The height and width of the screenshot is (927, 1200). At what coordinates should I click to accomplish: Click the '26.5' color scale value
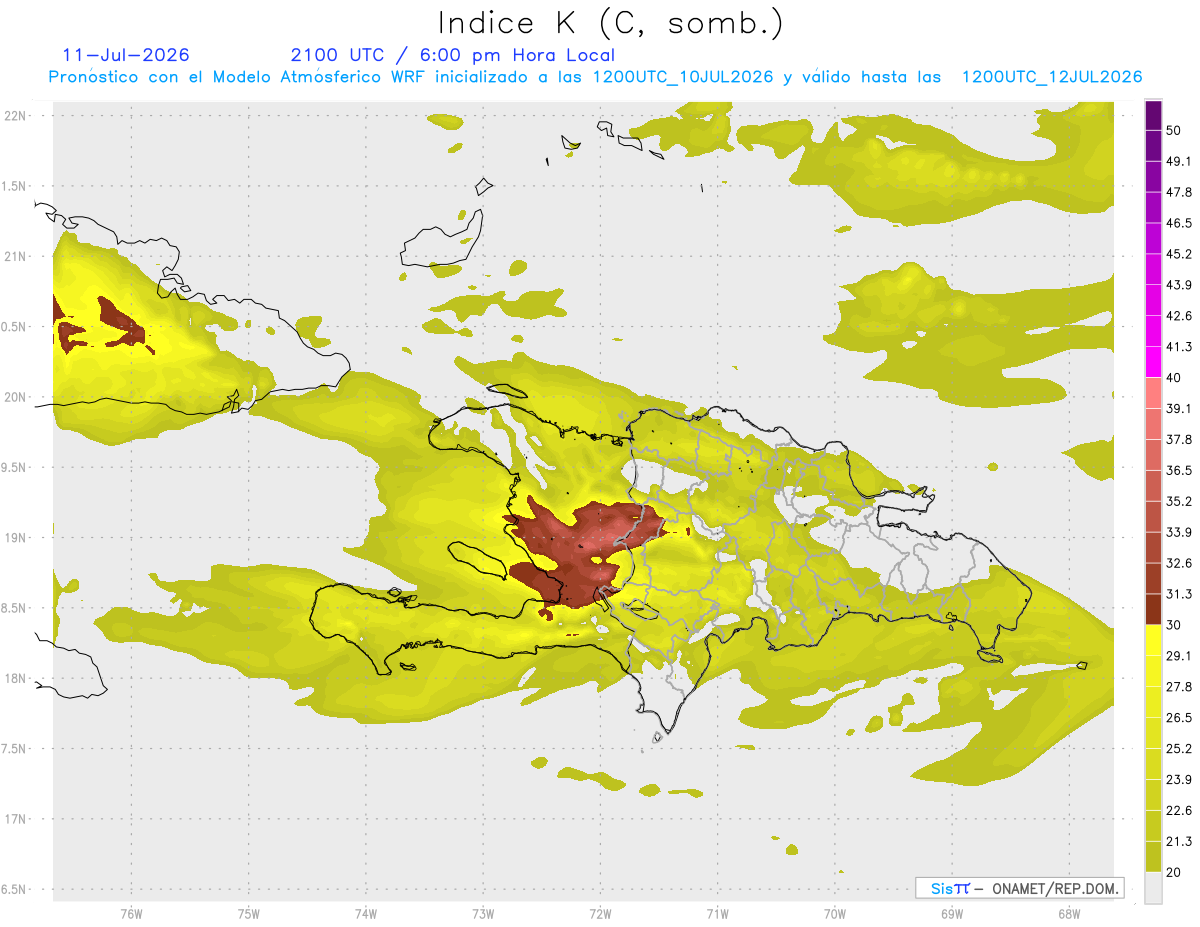click(1179, 718)
